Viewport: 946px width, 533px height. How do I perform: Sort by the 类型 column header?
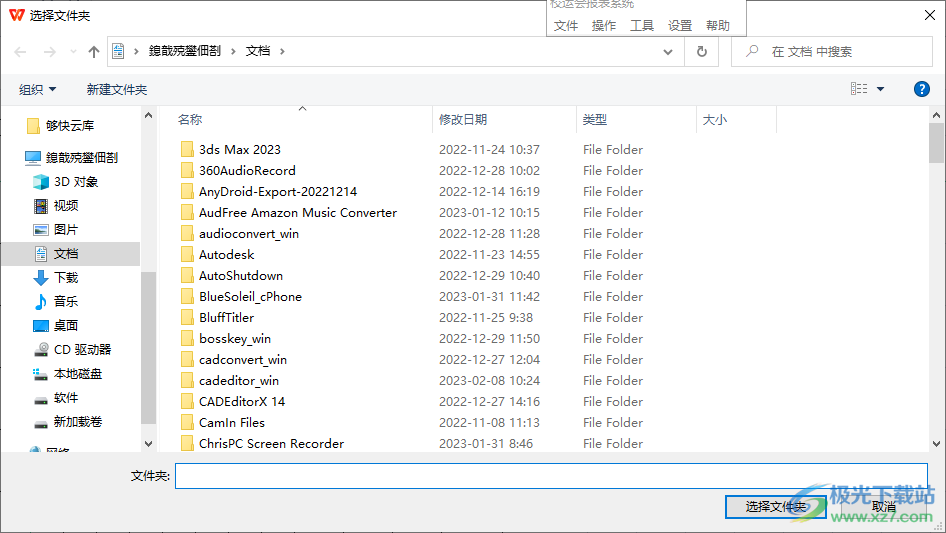(595, 120)
